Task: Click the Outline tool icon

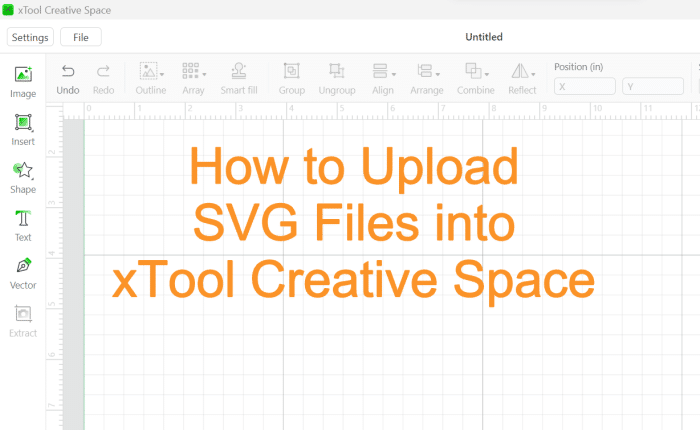Action: (148, 71)
